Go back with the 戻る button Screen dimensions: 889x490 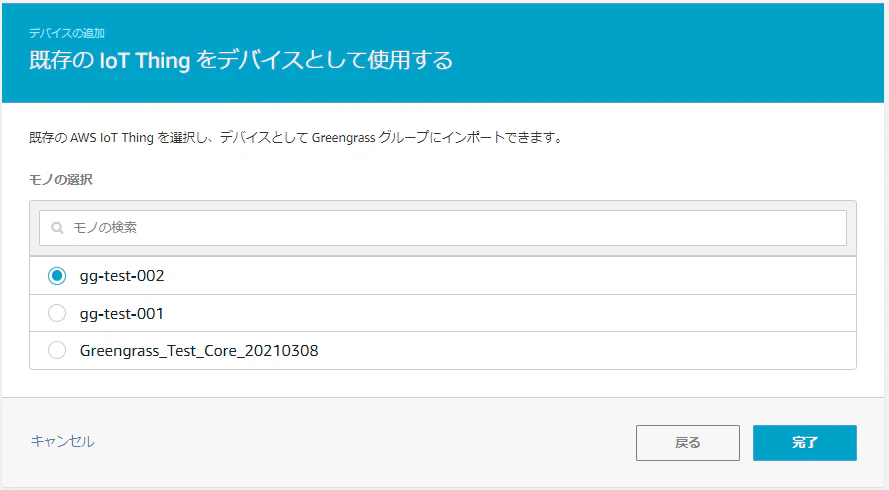tap(688, 443)
